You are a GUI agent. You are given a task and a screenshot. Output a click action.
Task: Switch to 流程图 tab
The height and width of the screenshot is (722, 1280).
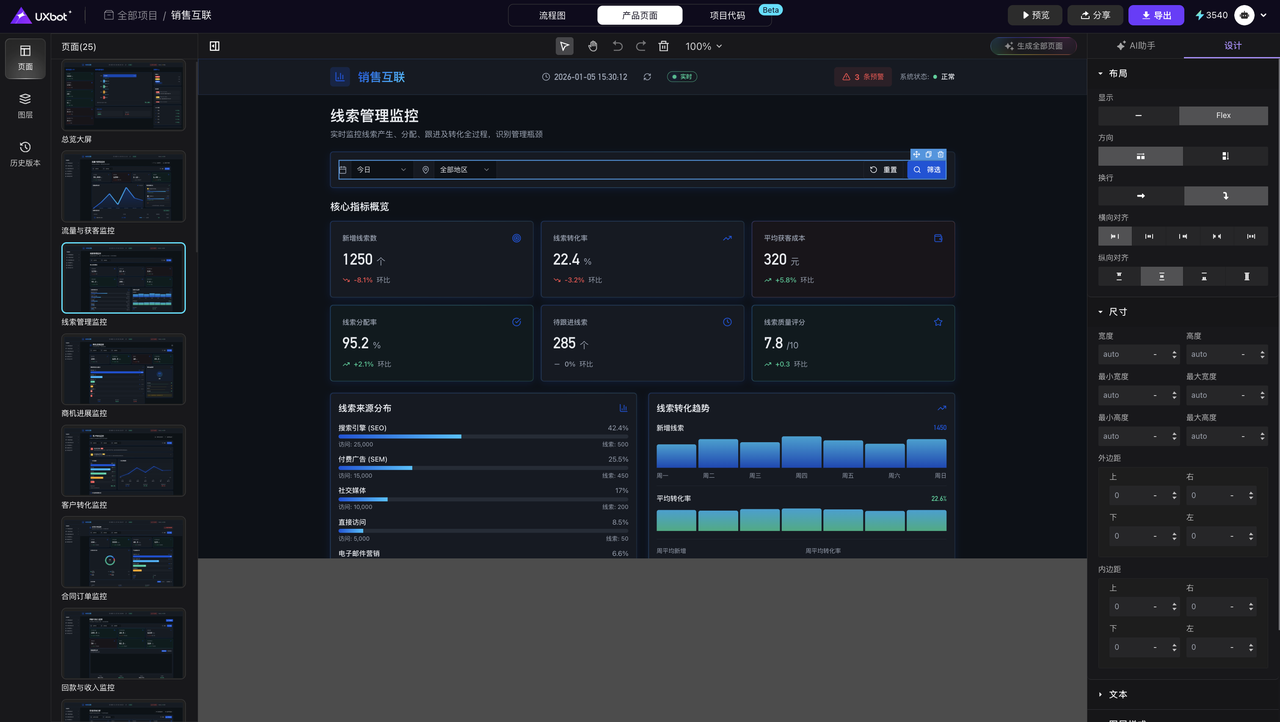point(552,15)
